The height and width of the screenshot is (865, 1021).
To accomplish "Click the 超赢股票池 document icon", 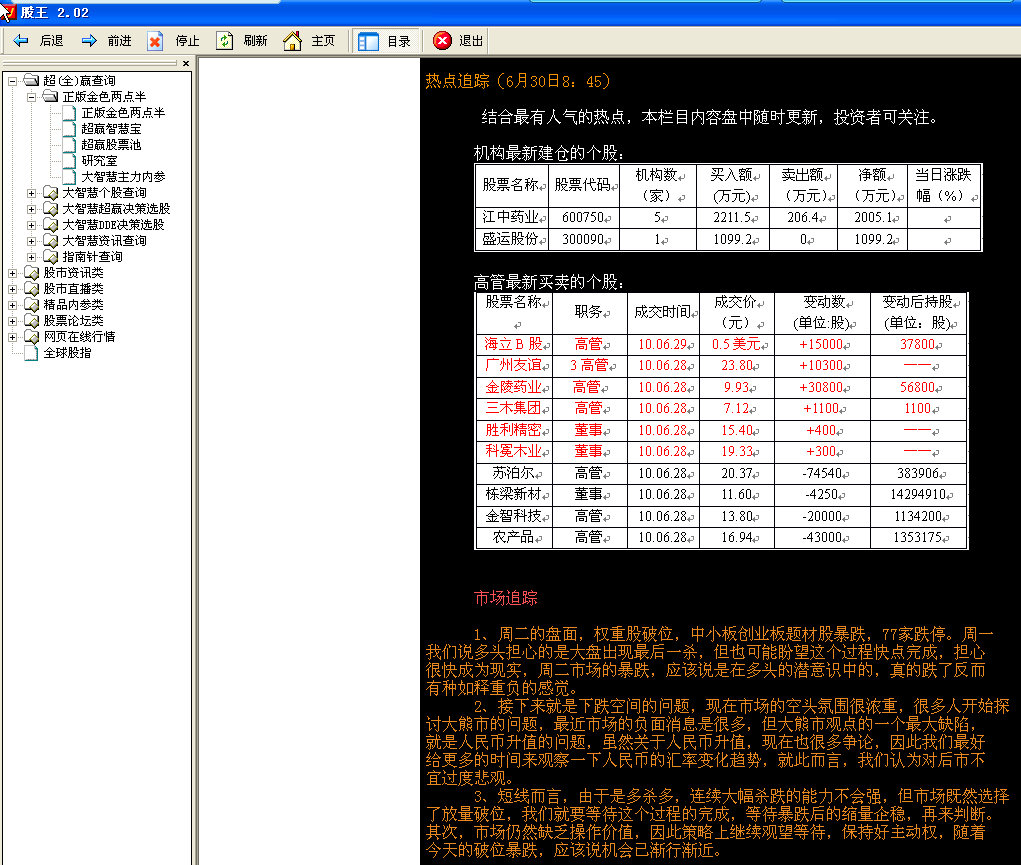I will tap(70, 145).
